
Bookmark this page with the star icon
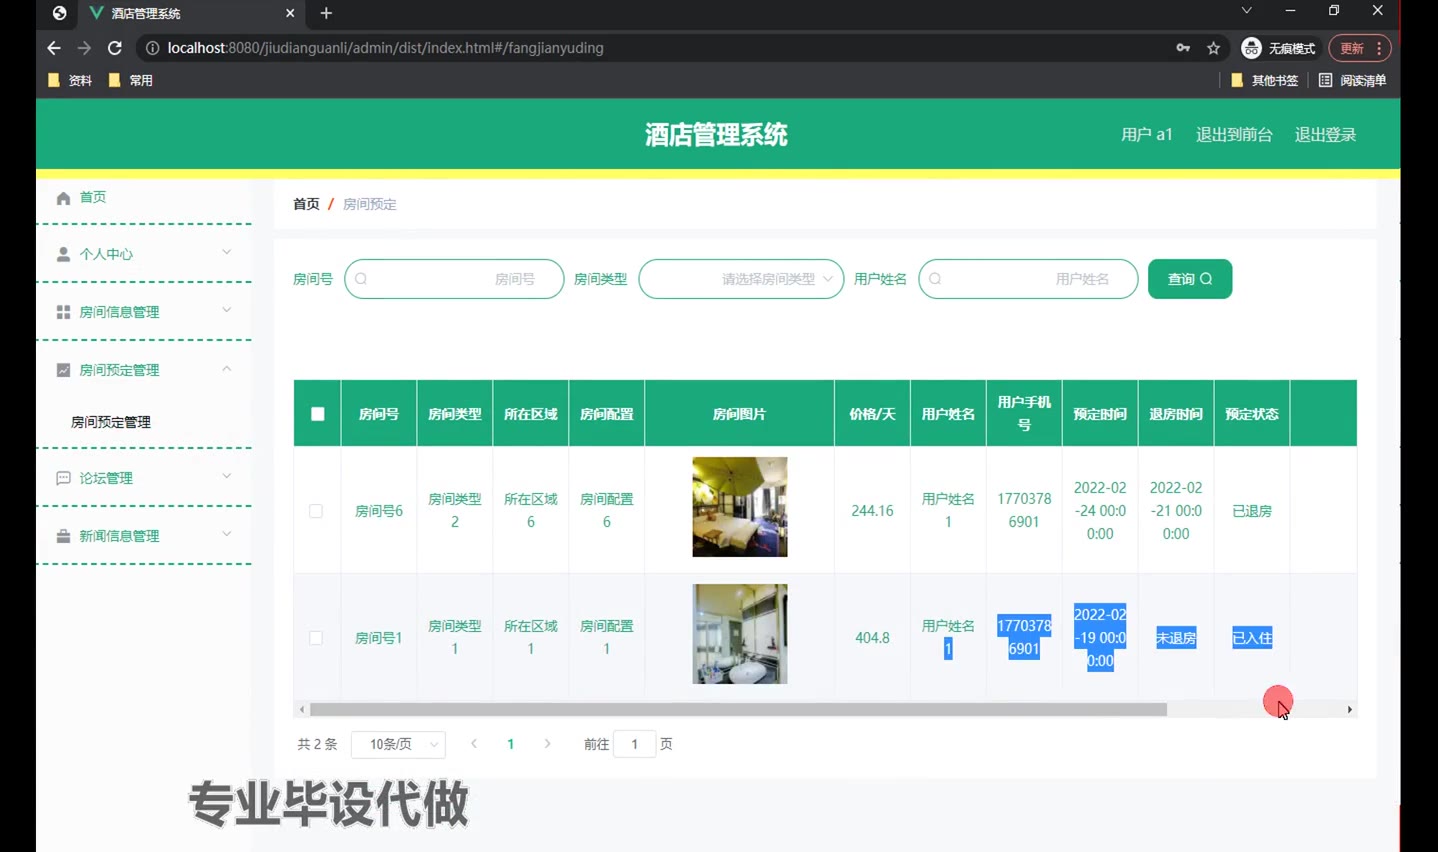pos(1213,48)
